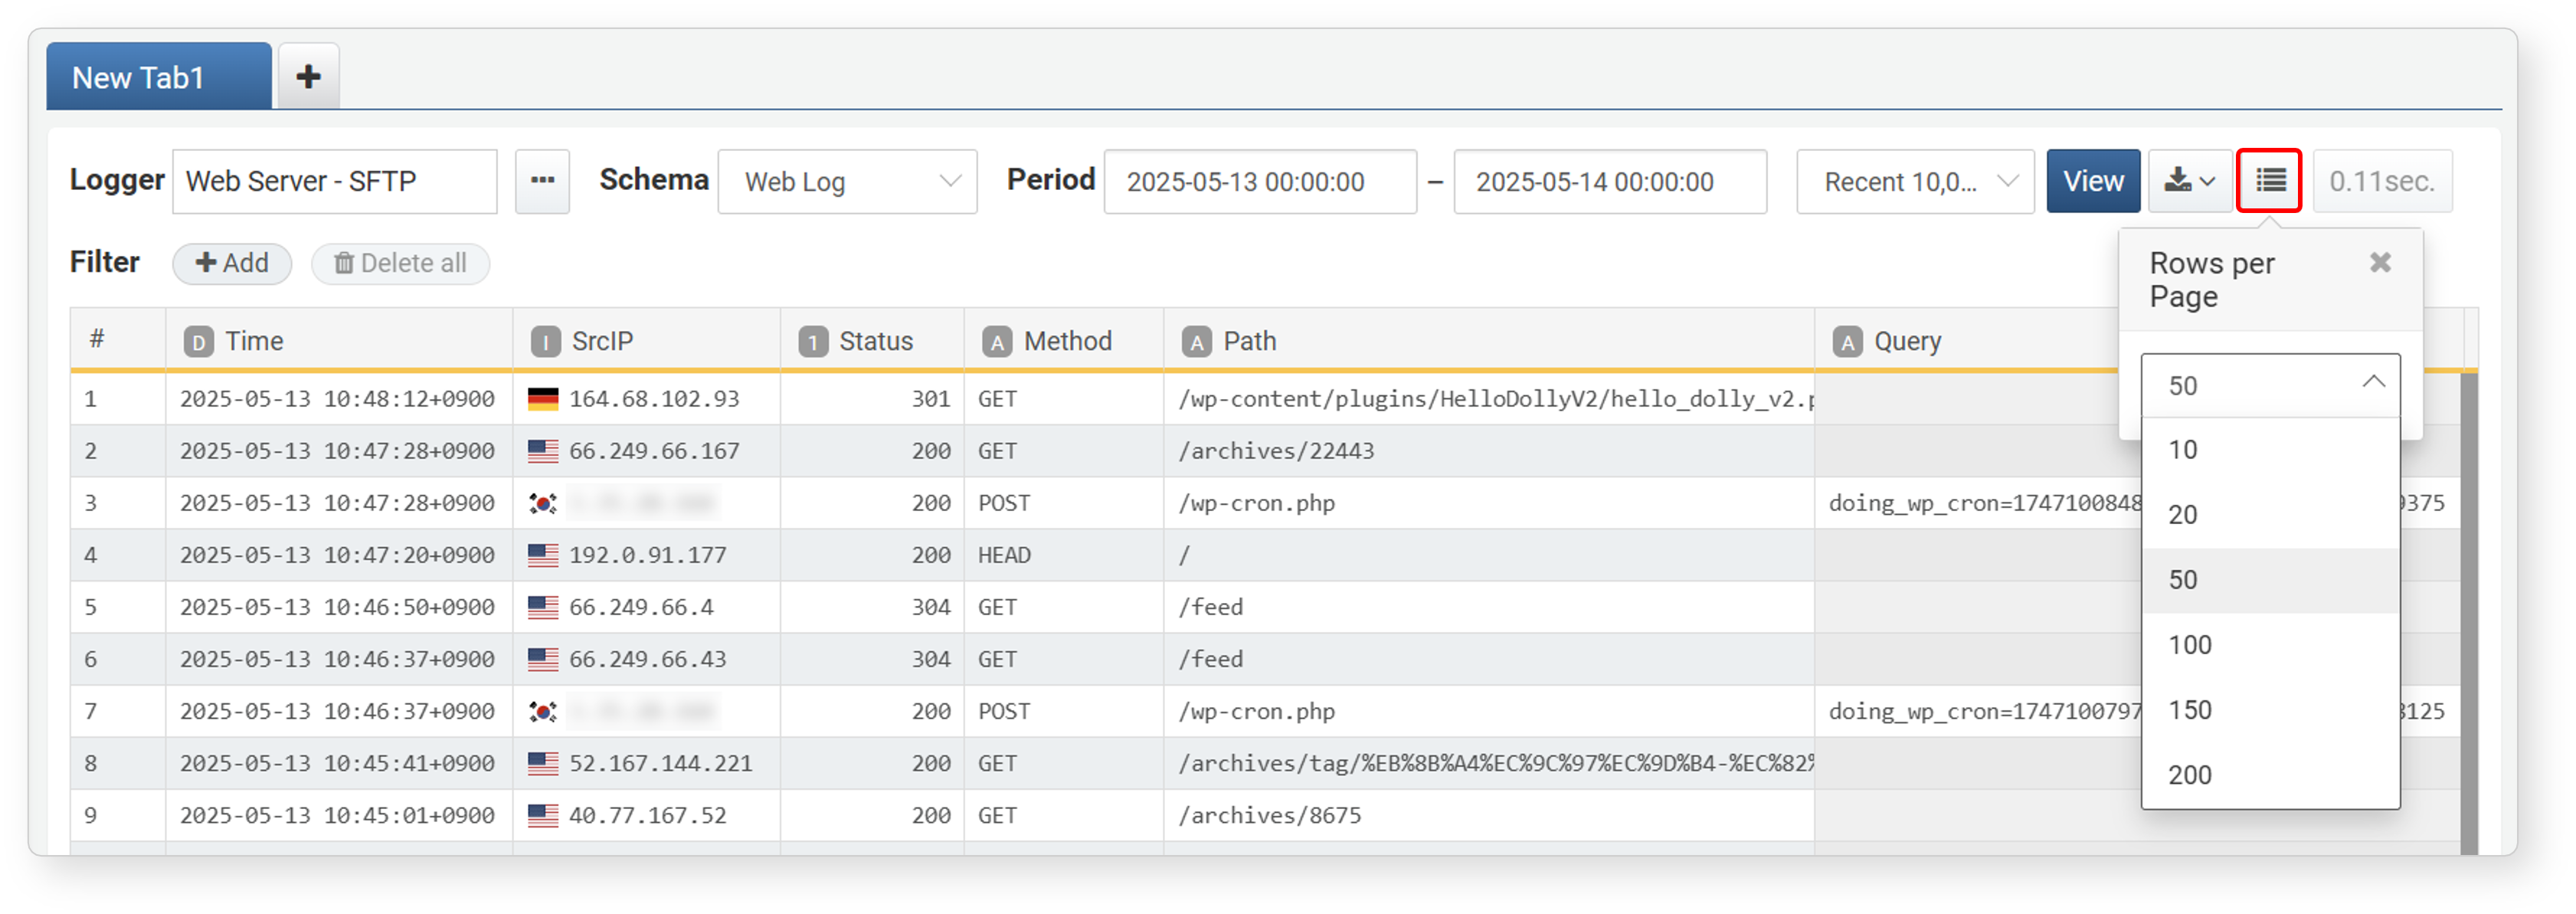Select 100 rows per page
The height and width of the screenshot is (914, 2576).
click(x=2270, y=645)
